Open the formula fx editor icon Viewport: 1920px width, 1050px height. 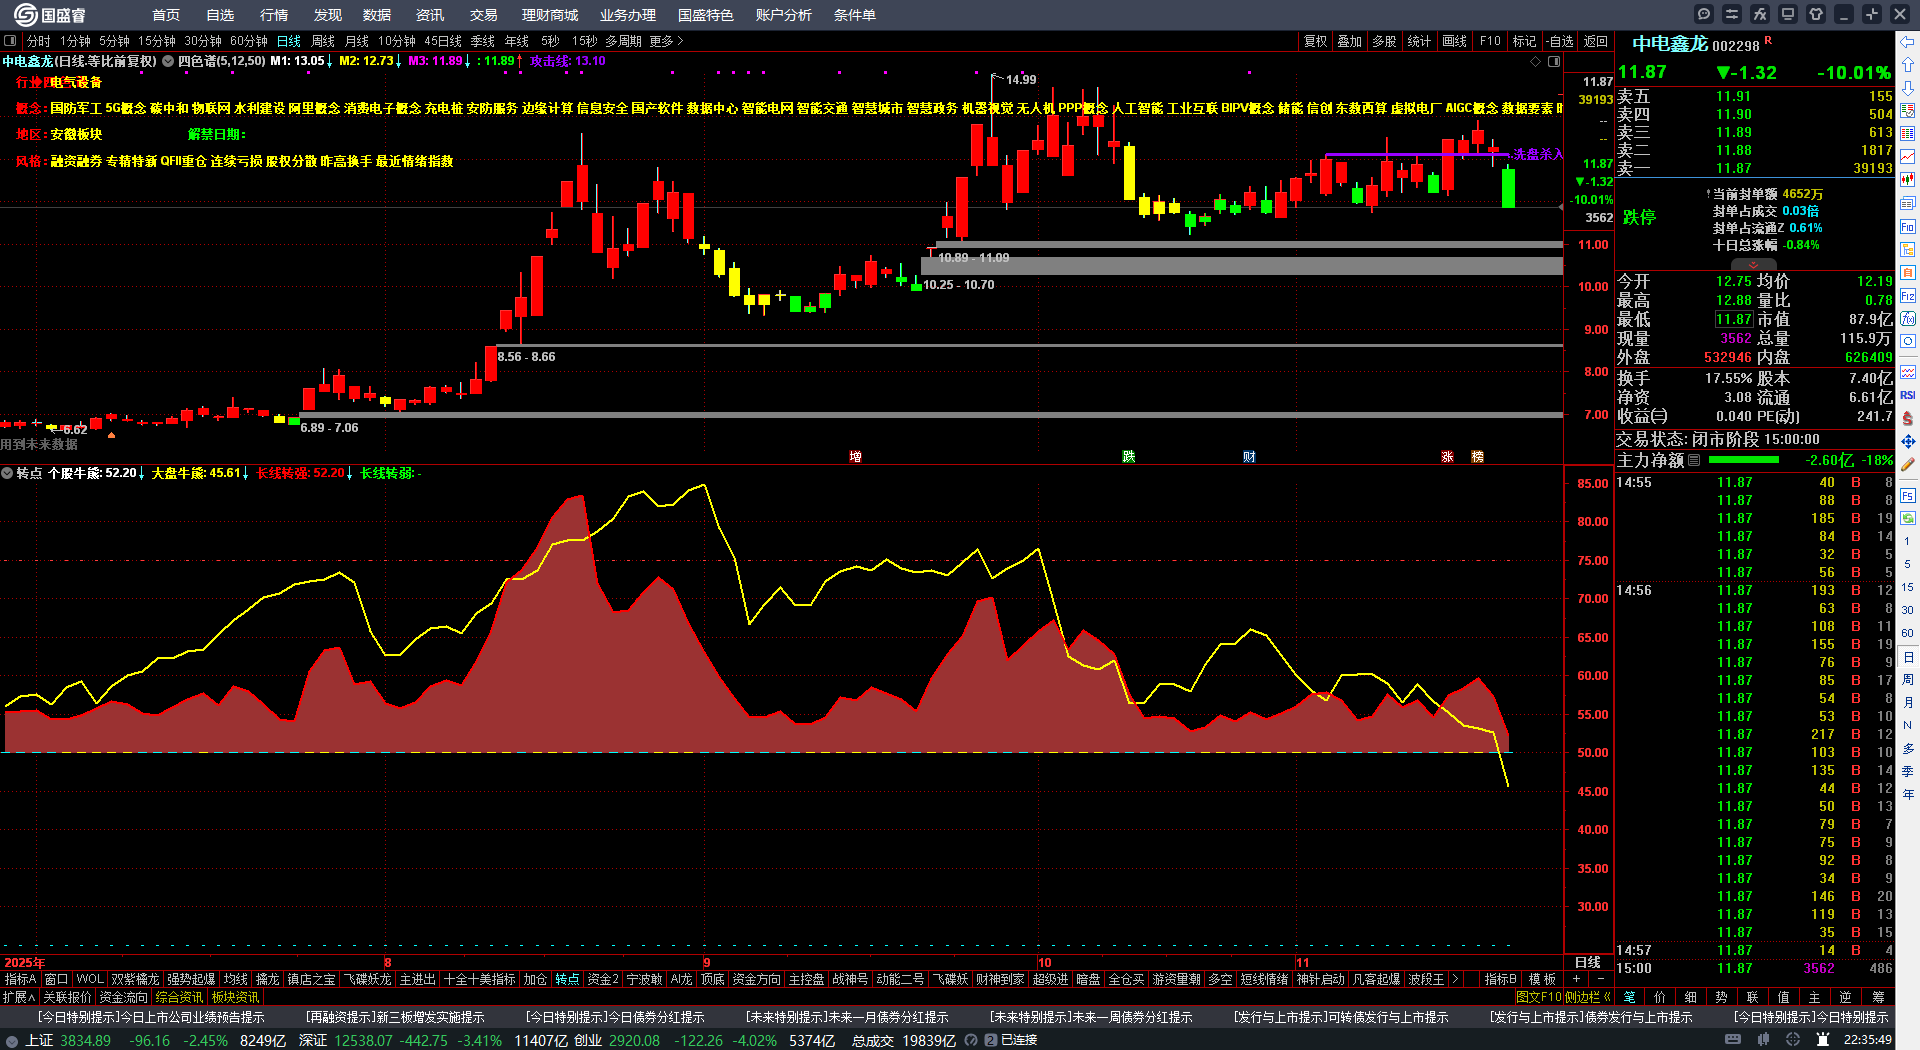pos(1760,14)
